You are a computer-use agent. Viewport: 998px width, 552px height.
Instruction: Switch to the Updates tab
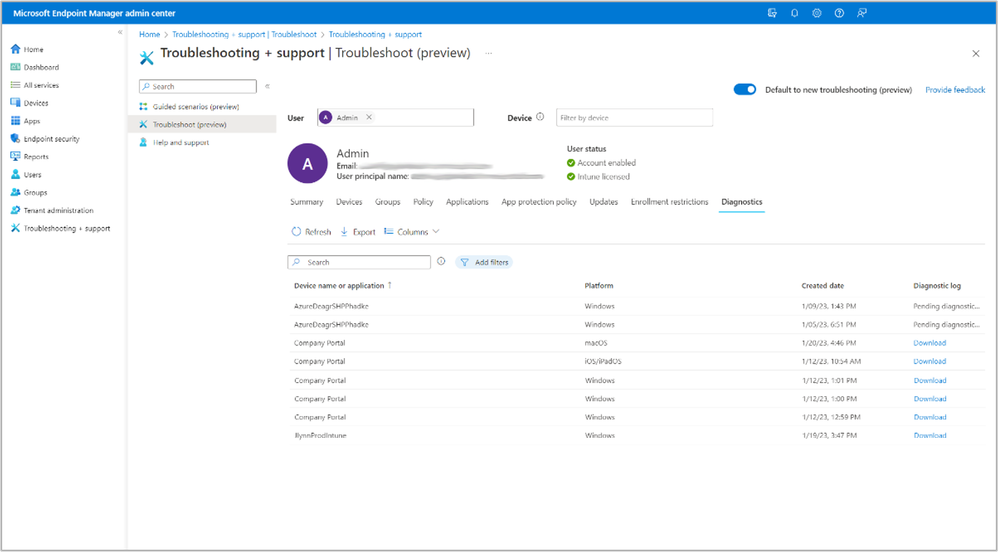(603, 202)
